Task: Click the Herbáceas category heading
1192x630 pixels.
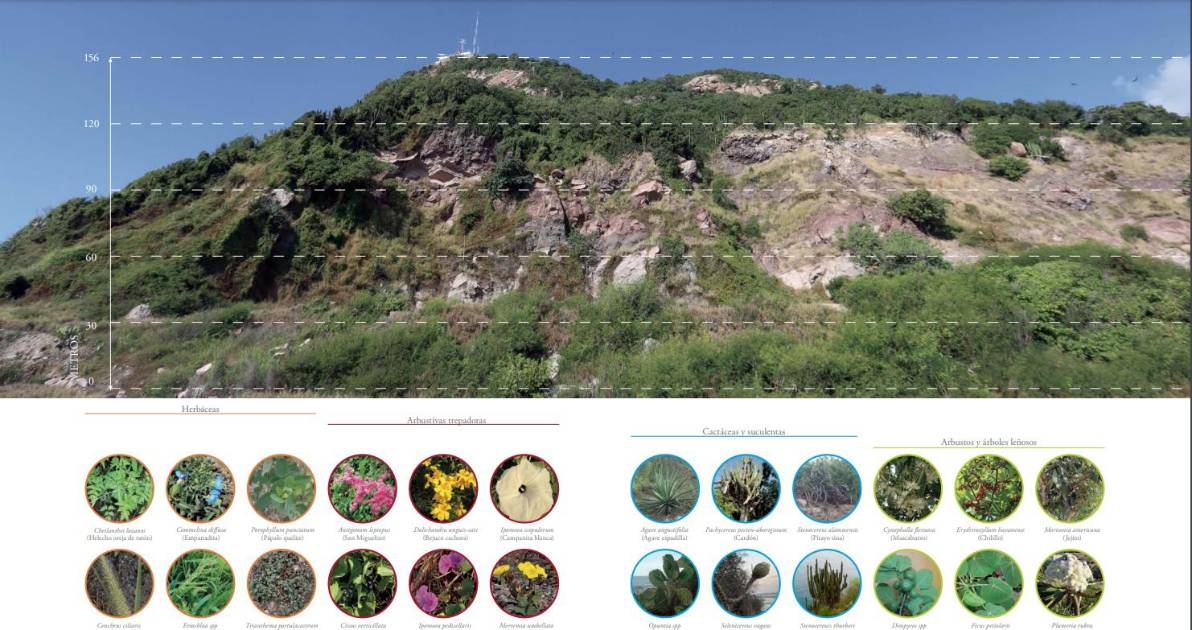Action: pyautogui.click(x=200, y=409)
